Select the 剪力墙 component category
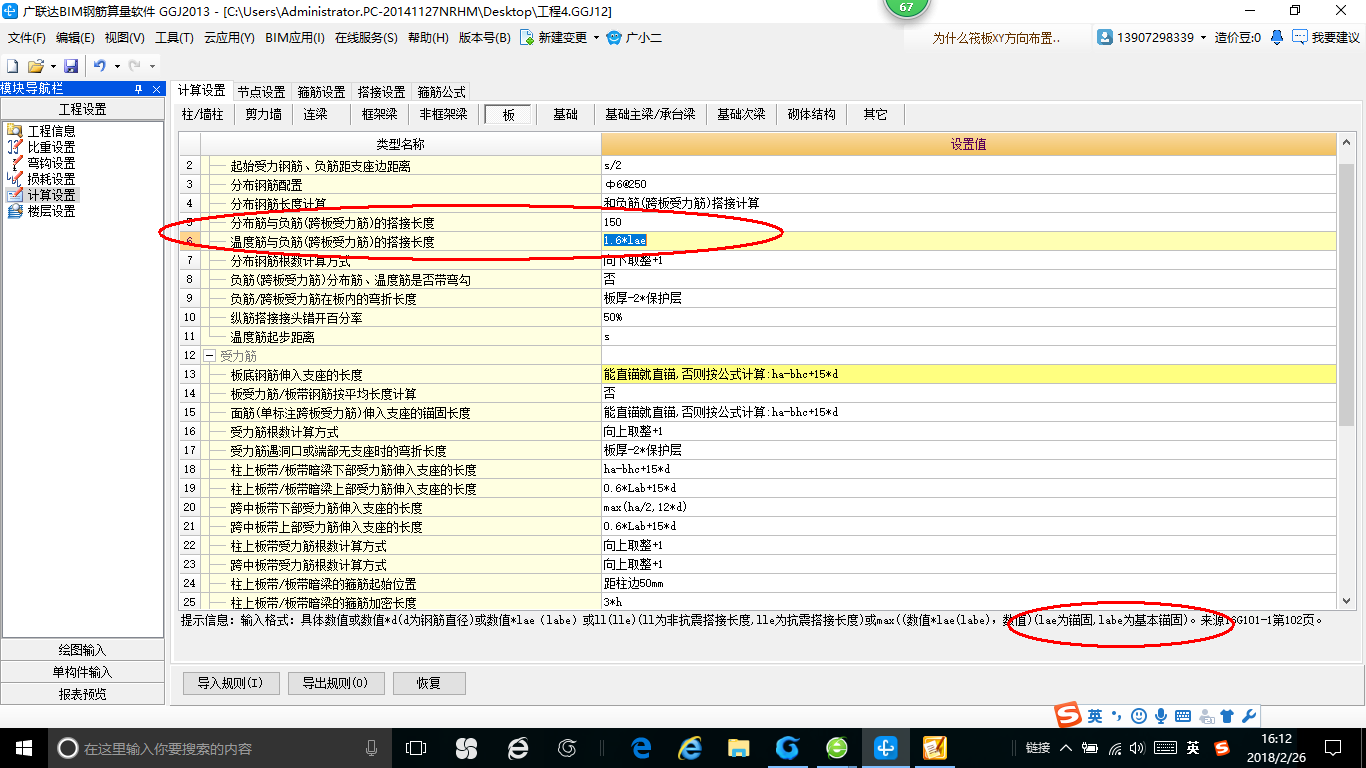This screenshot has width=1366, height=768. click(x=264, y=114)
